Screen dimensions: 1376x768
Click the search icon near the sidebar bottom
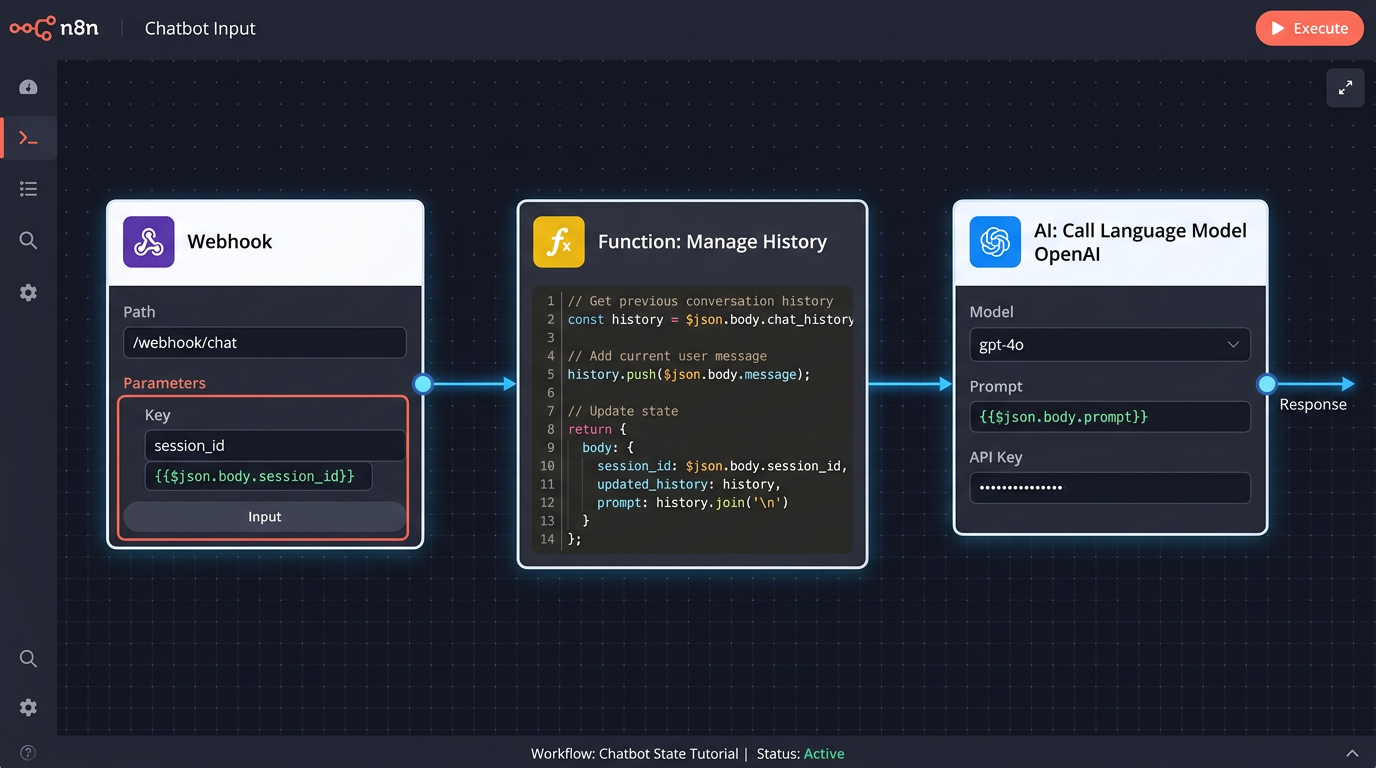[28, 658]
